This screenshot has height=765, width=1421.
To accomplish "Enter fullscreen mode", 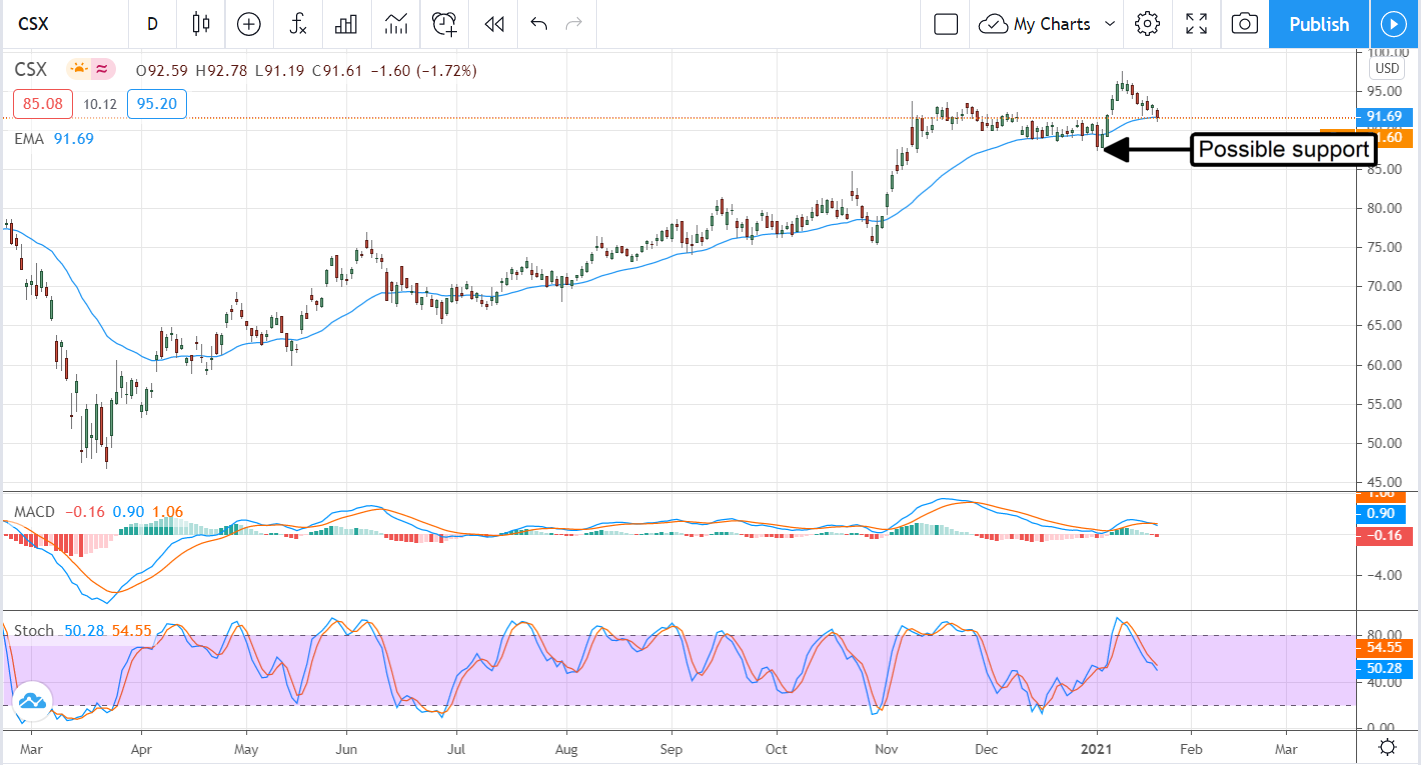I will coord(1196,24).
